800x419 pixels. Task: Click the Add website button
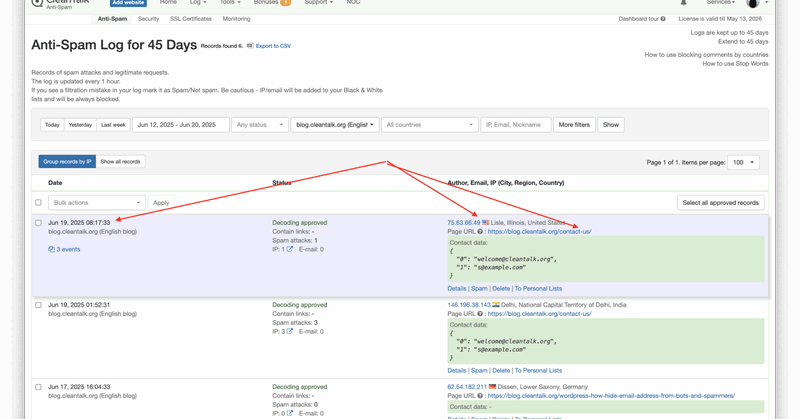pyautogui.click(x=128, y=3)
